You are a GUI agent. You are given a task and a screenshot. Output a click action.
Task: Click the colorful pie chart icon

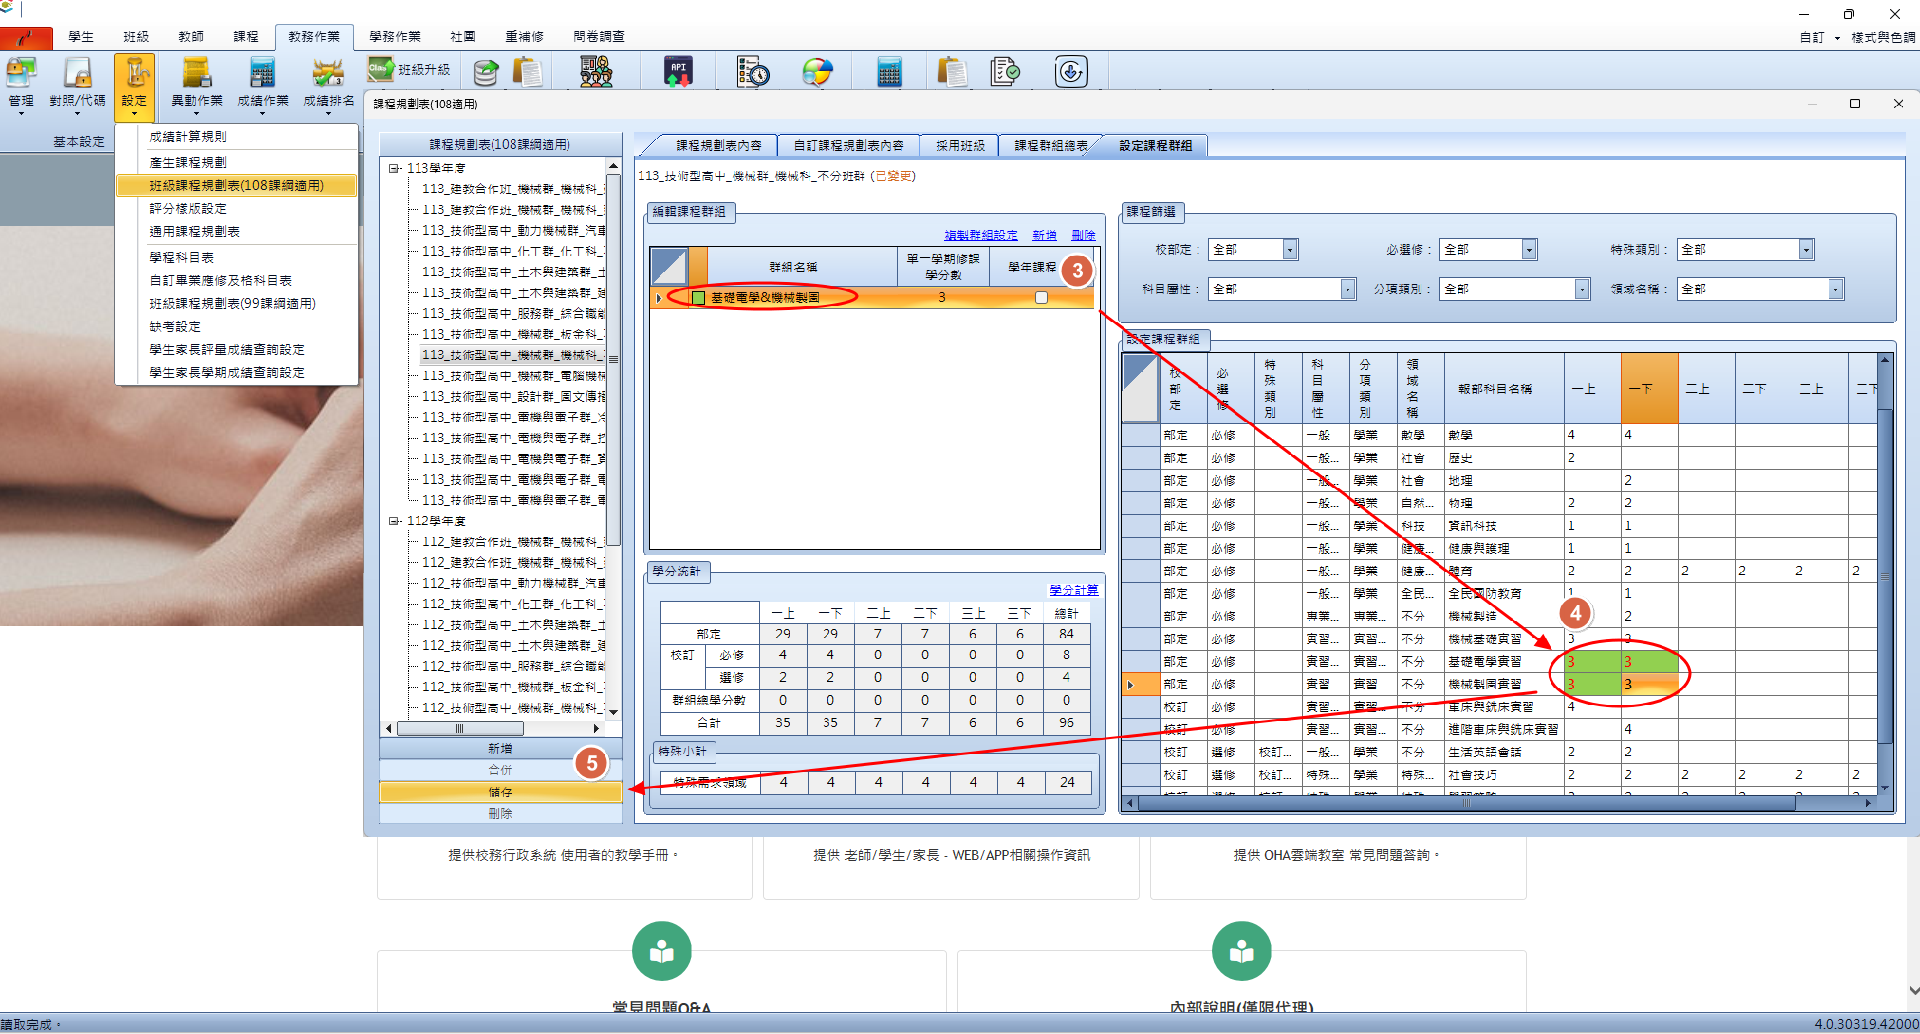pos(818,72)
